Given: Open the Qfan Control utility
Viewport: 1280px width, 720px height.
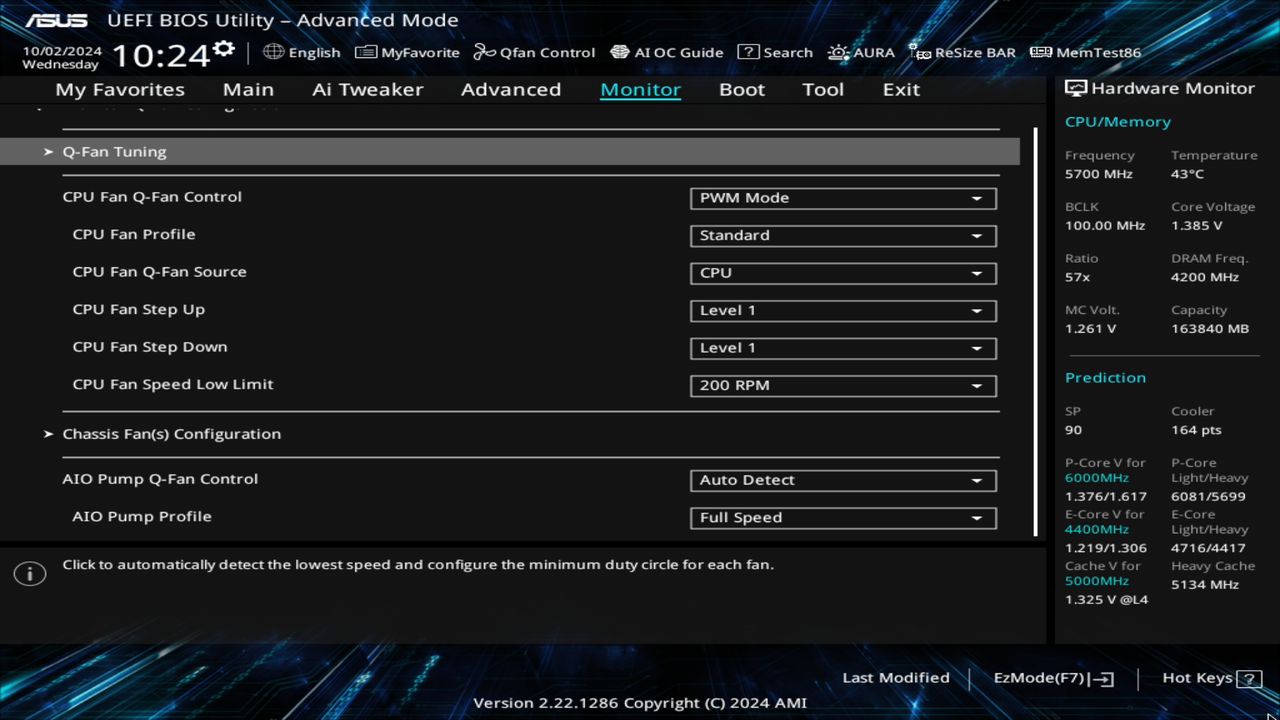Looking at the screenshot, I should coord(534,52).
